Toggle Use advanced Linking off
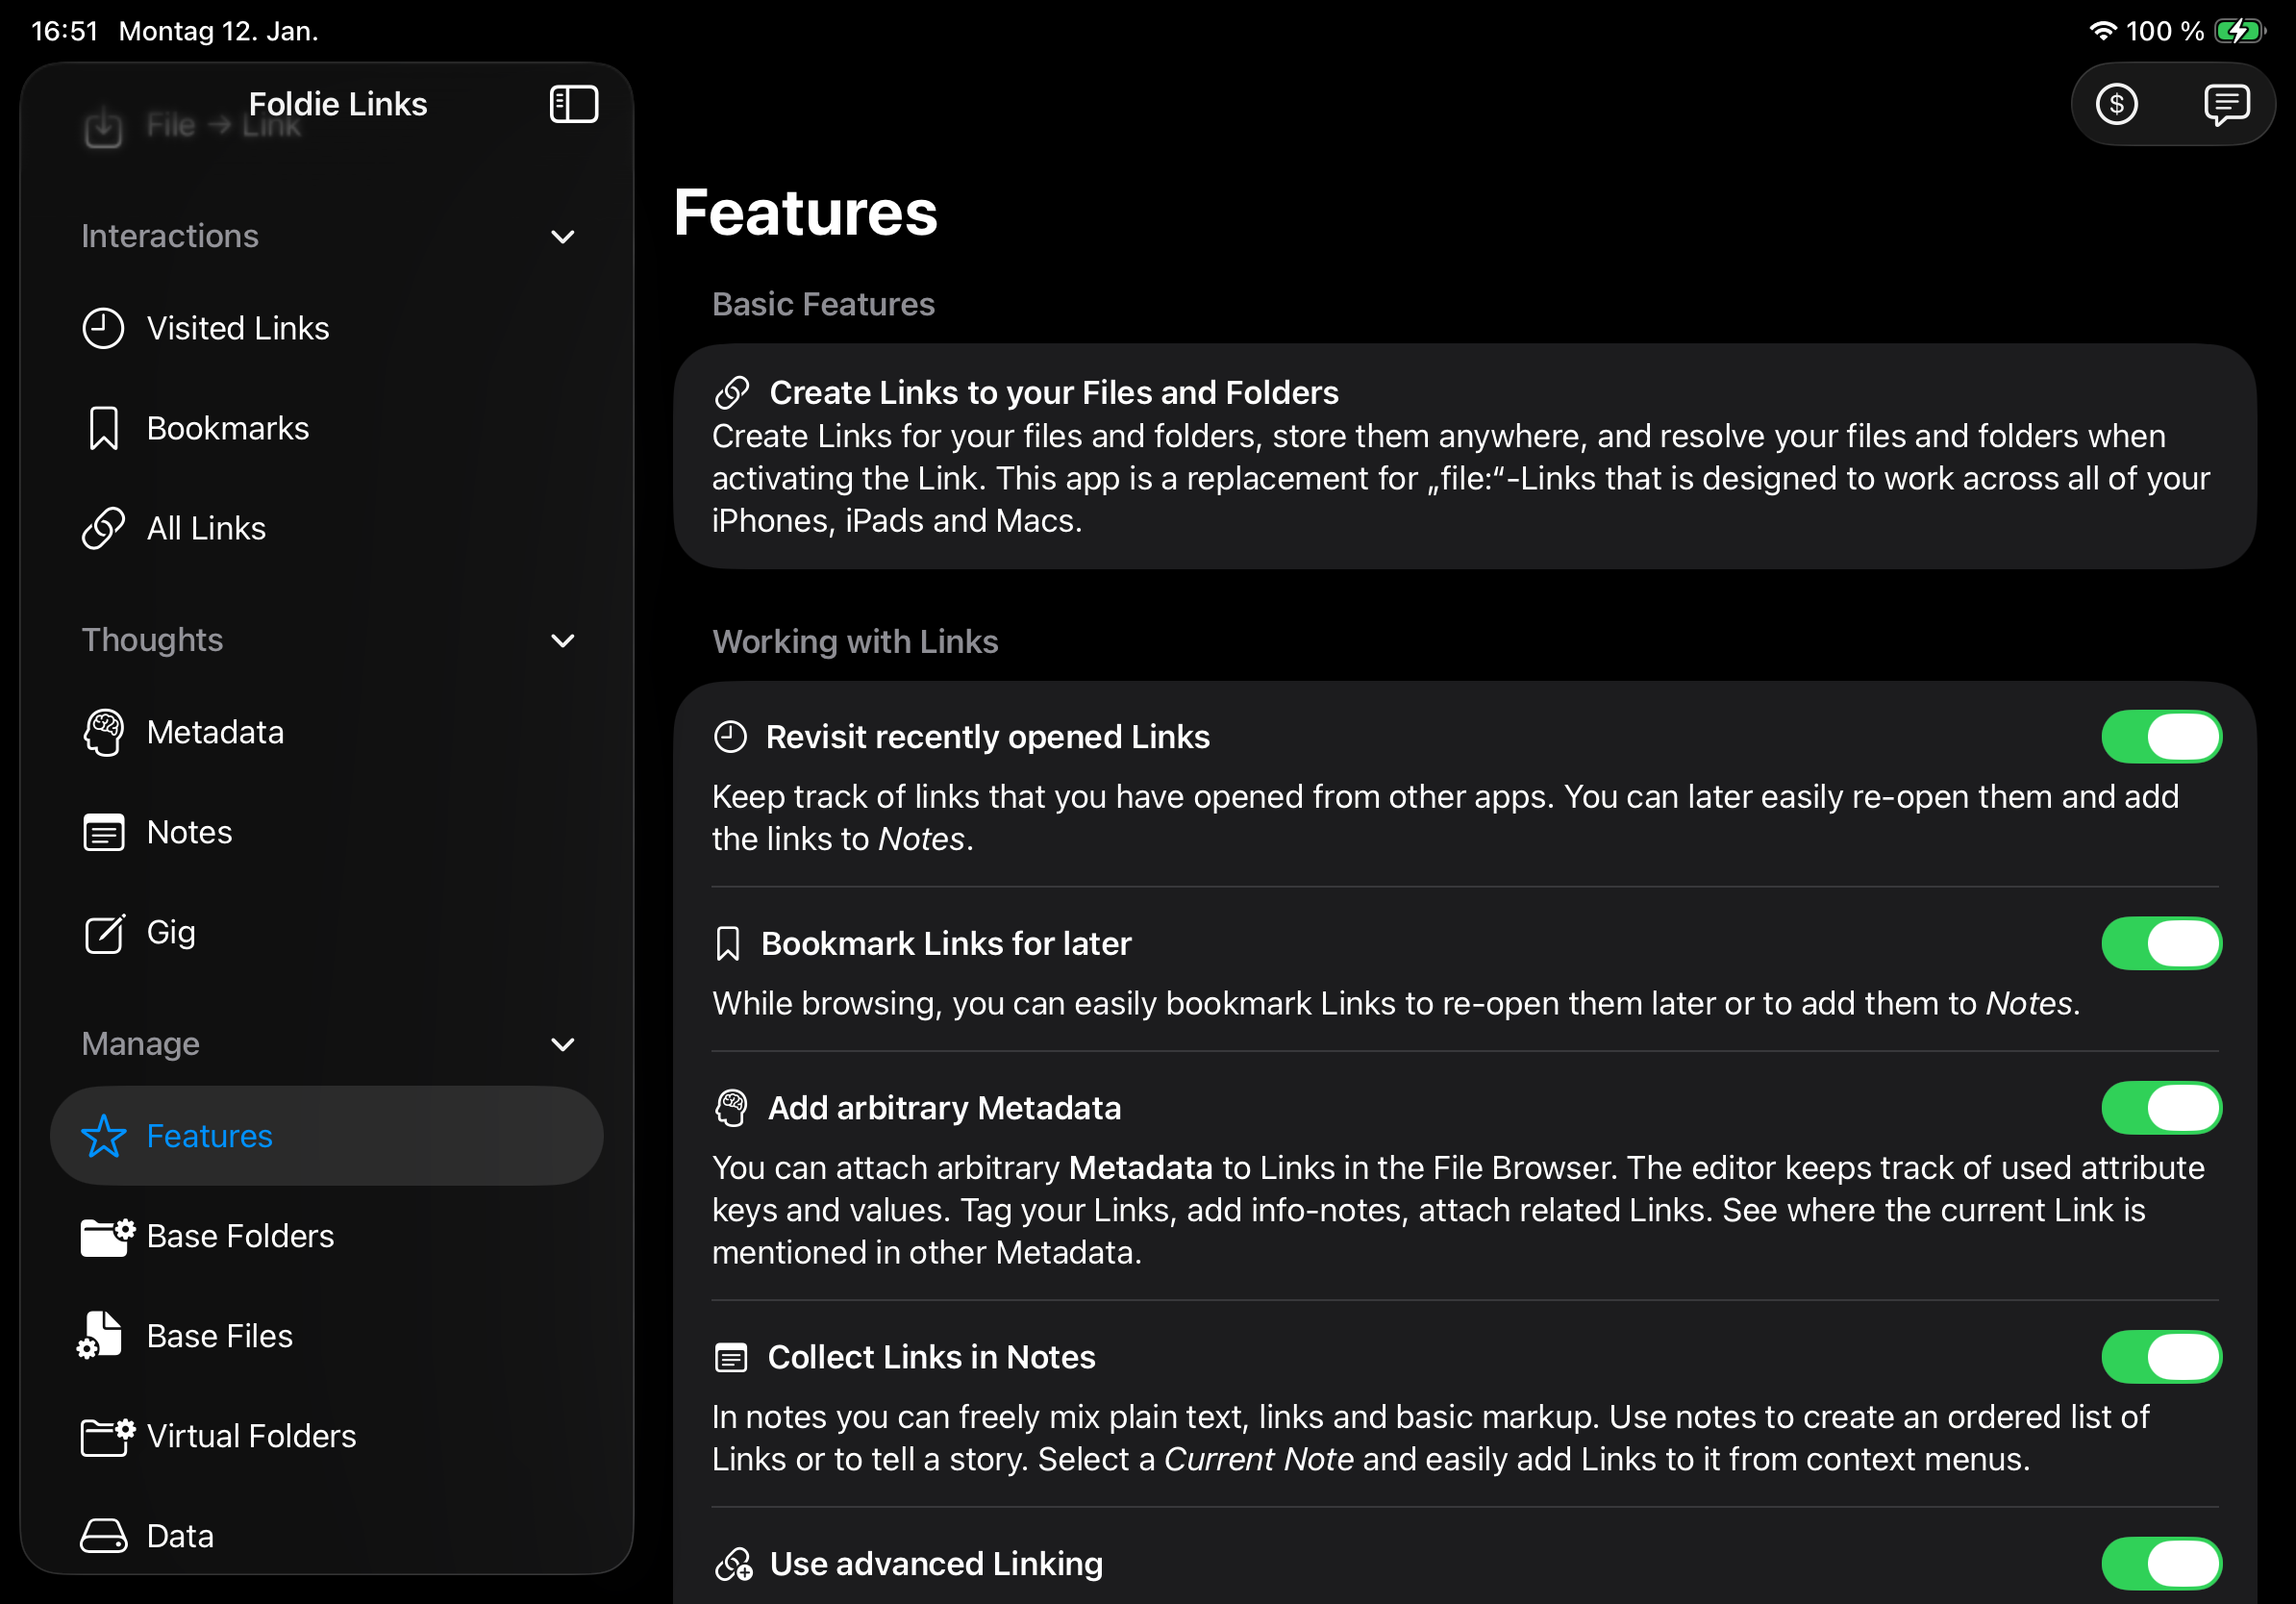This screenshot has height=1604, width=2296. [2162, 1563]
